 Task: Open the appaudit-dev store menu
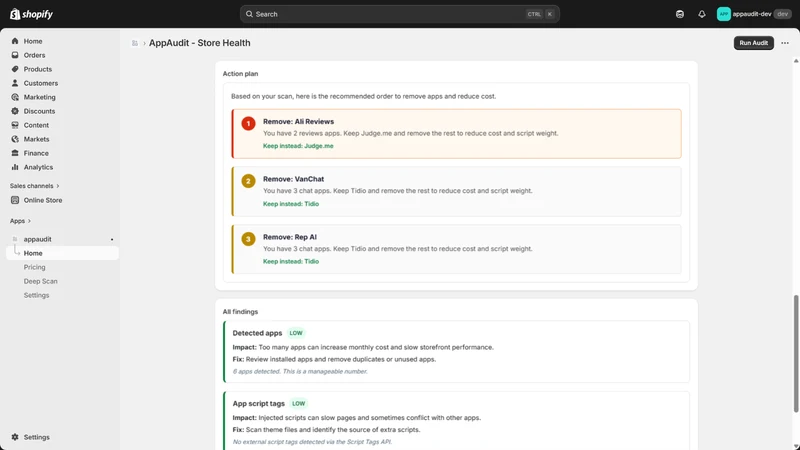click(754, 14)
